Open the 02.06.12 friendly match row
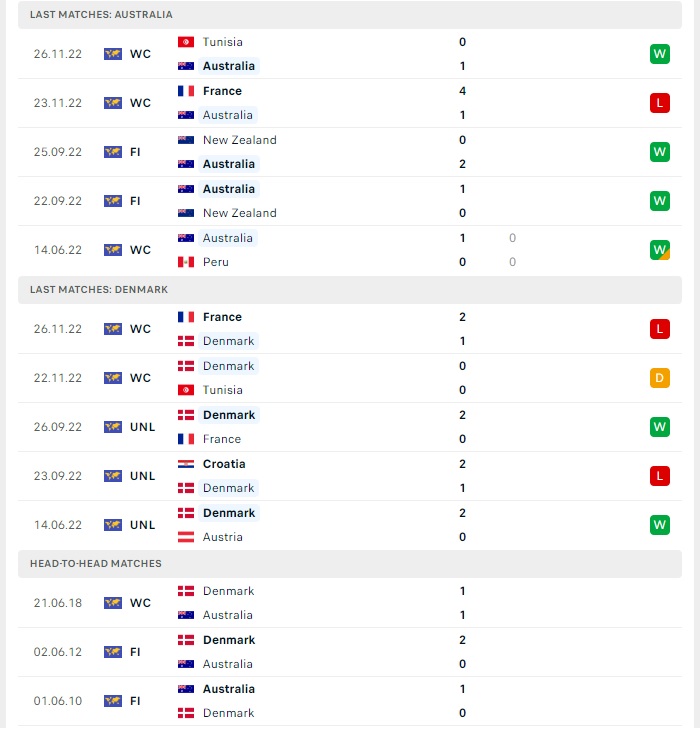The width and height of the screenshot is (700, 729). click(x=350, y=652)
